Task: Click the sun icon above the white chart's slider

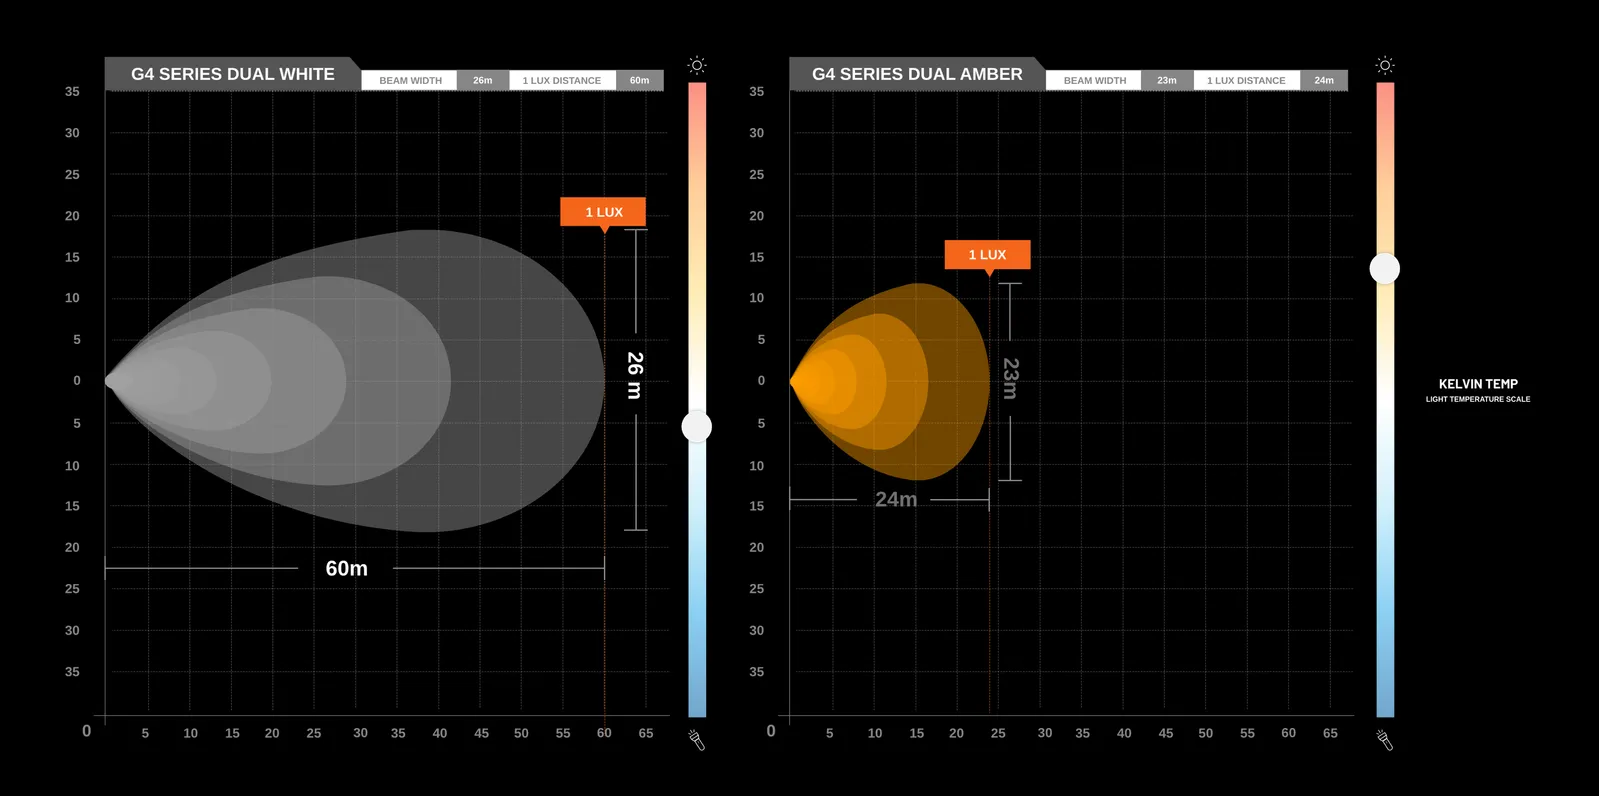Action: (x=697, y=65)
